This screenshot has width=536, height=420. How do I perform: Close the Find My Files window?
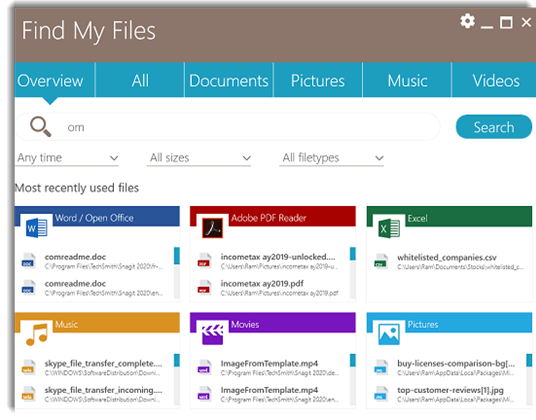click(526, 23)
